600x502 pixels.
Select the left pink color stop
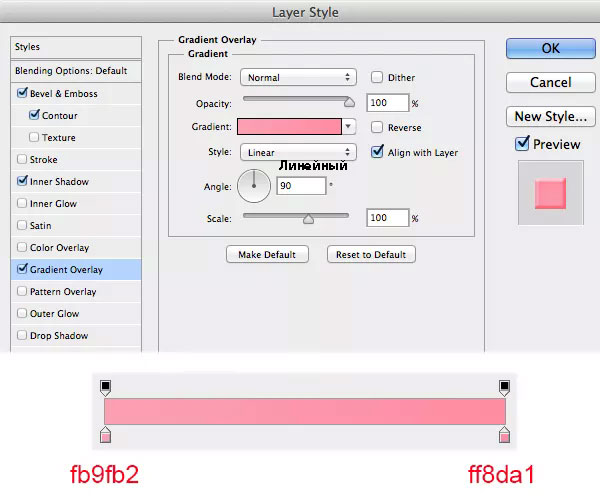[106, 435]
